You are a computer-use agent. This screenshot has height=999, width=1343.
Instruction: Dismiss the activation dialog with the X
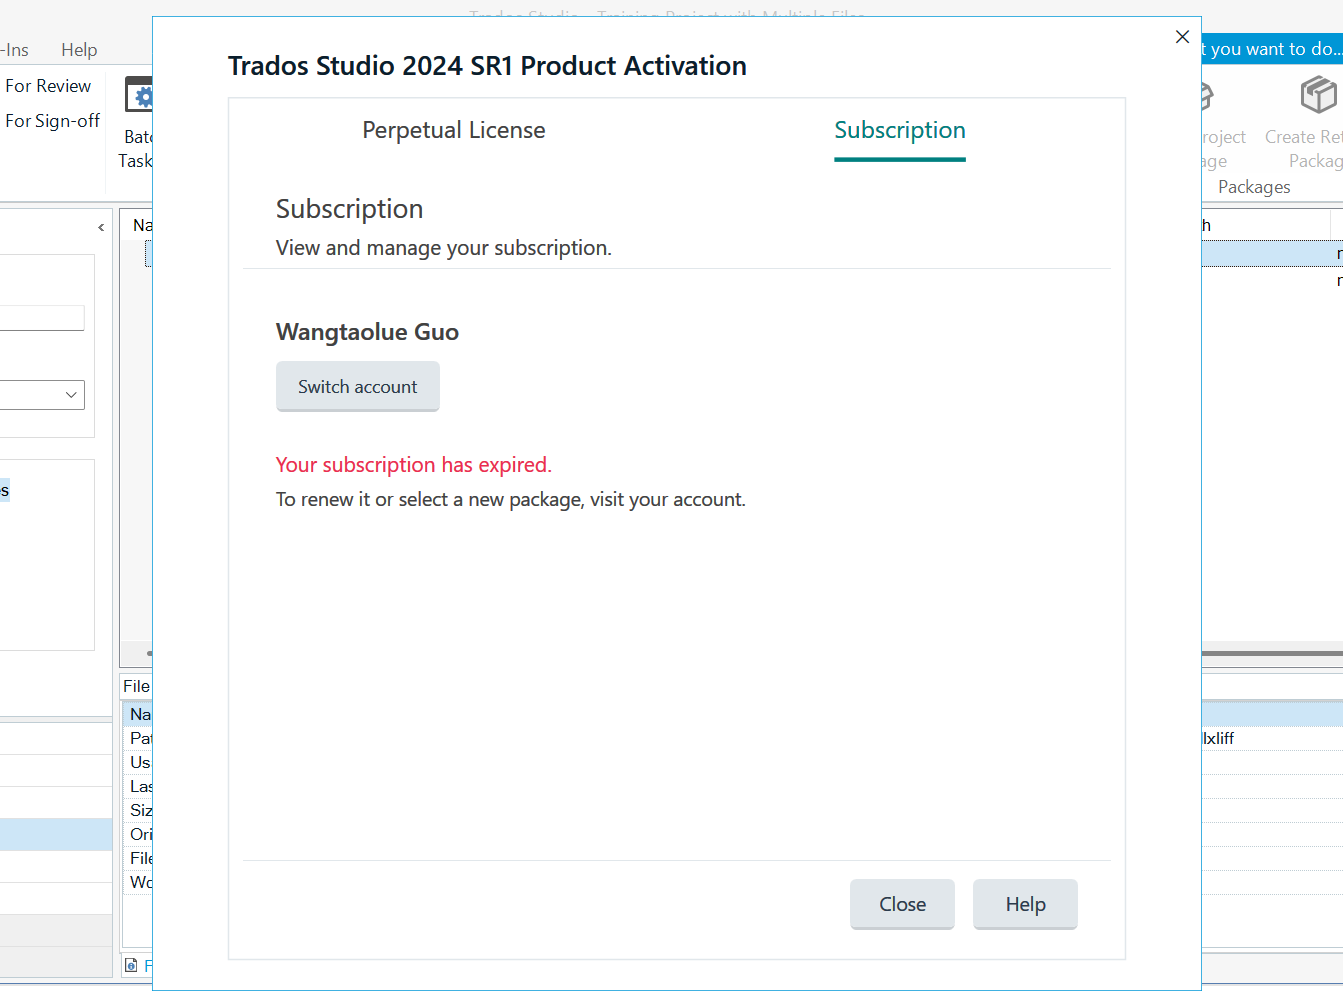1182,36
